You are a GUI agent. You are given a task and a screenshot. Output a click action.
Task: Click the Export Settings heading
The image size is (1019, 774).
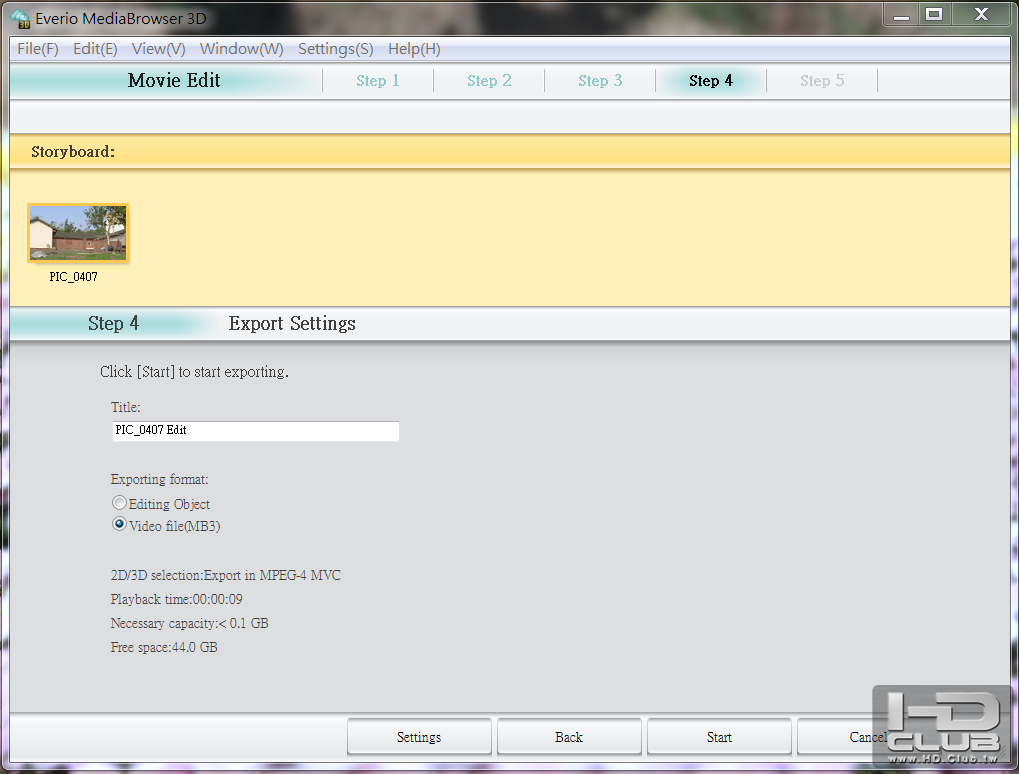[x=292, y=324]
